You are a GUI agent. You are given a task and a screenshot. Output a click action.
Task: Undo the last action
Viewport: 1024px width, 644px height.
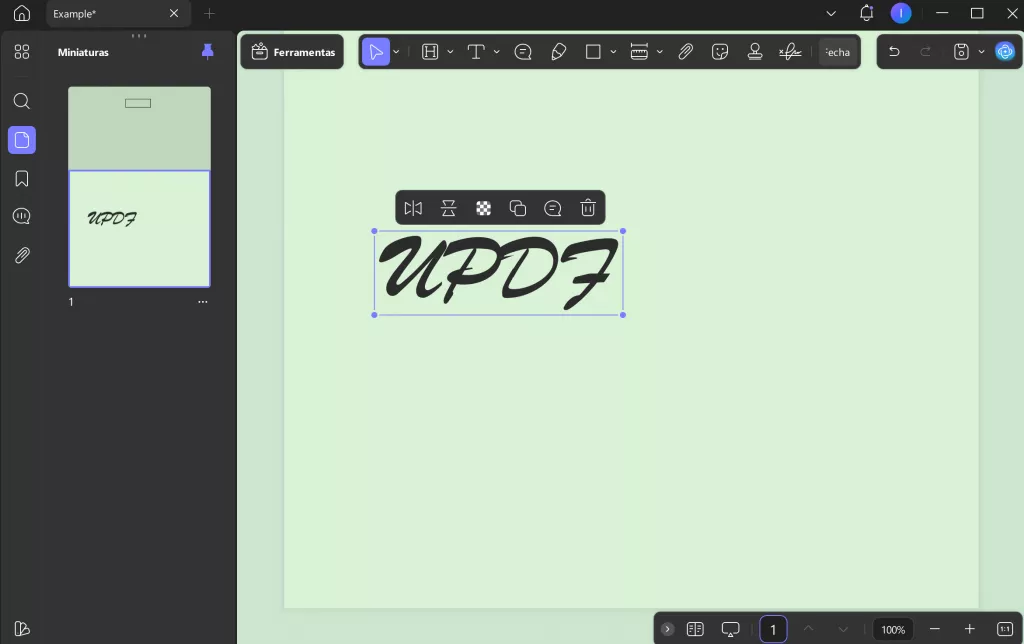click(x=894, y=52)
